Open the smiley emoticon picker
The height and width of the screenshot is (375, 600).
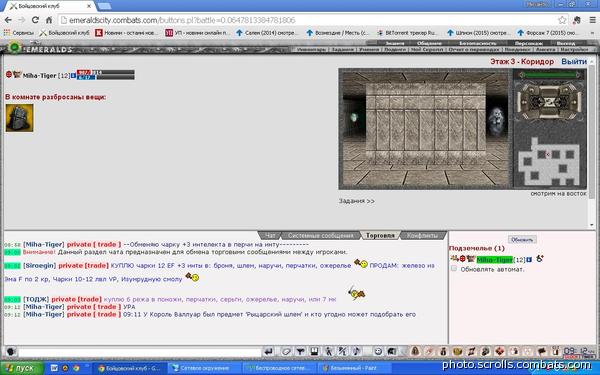(378, 351)
